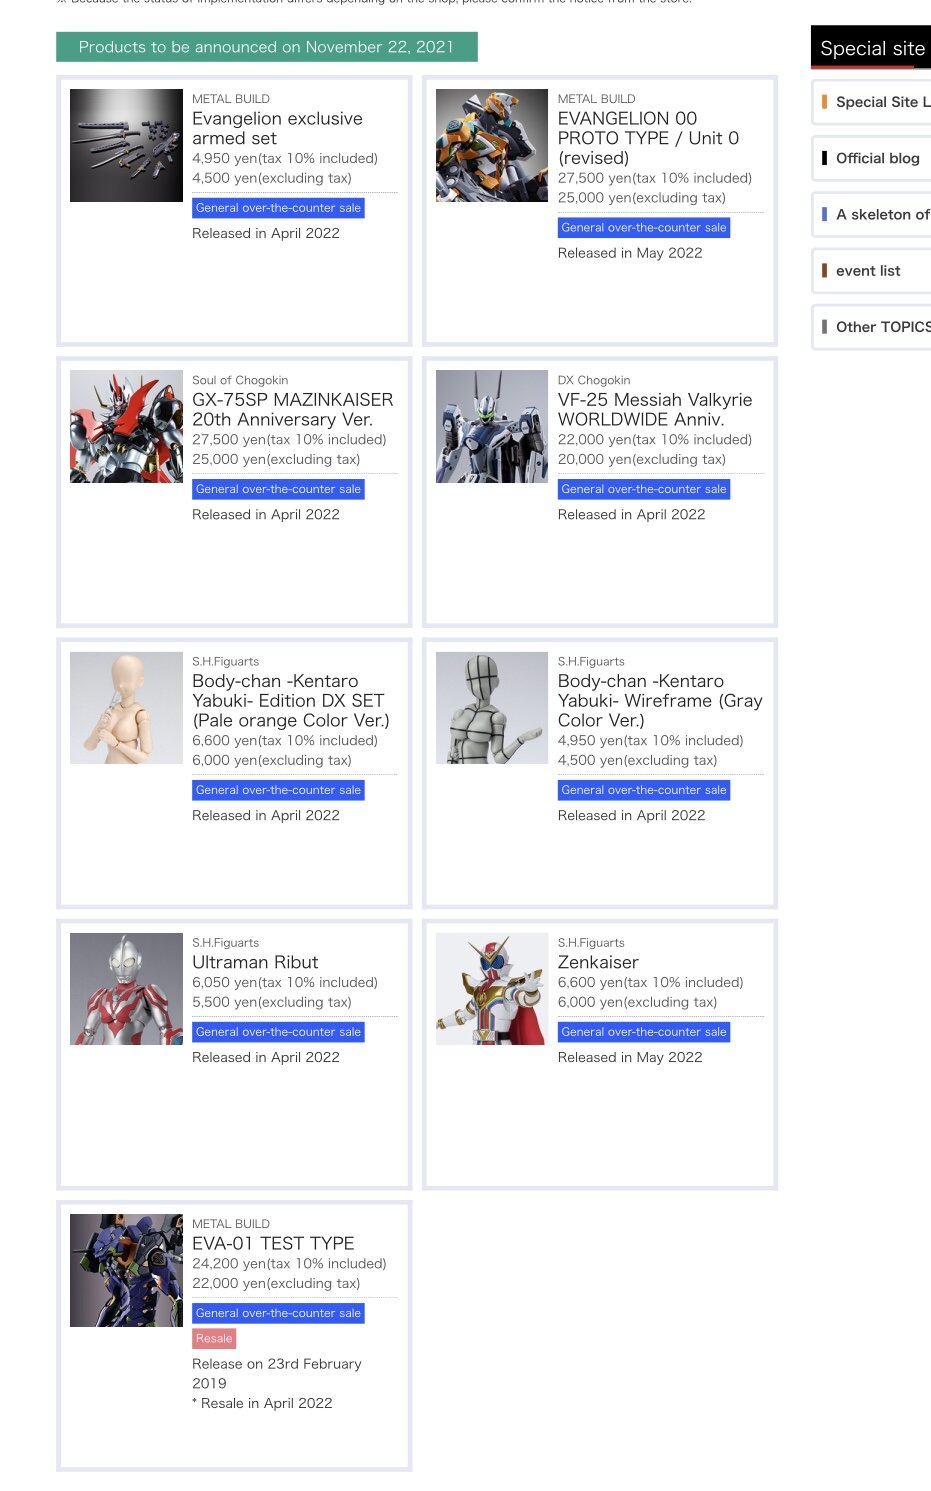Open the Special Site sidebar link

click(872, 102)
